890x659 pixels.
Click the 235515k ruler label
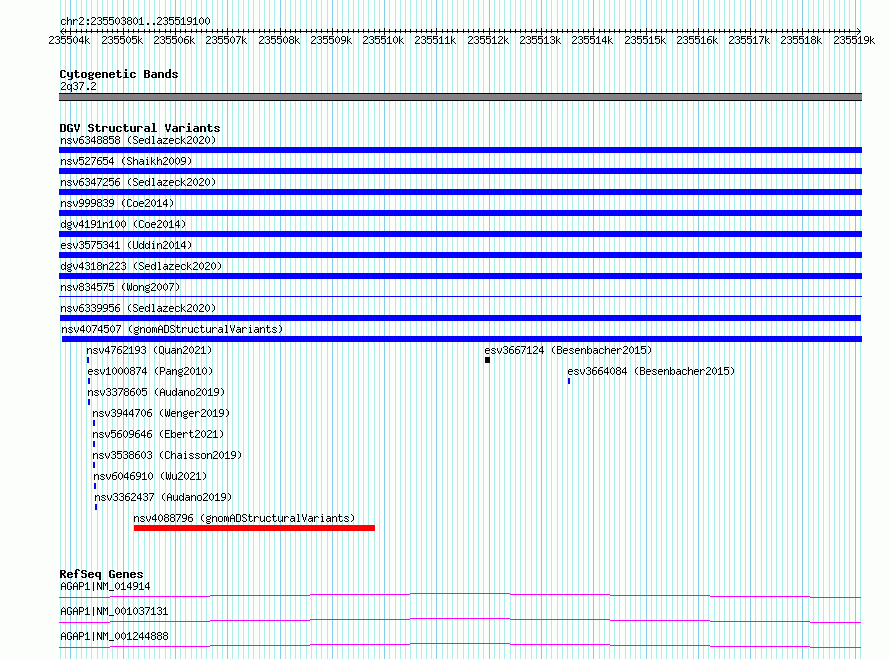point(645,40)
